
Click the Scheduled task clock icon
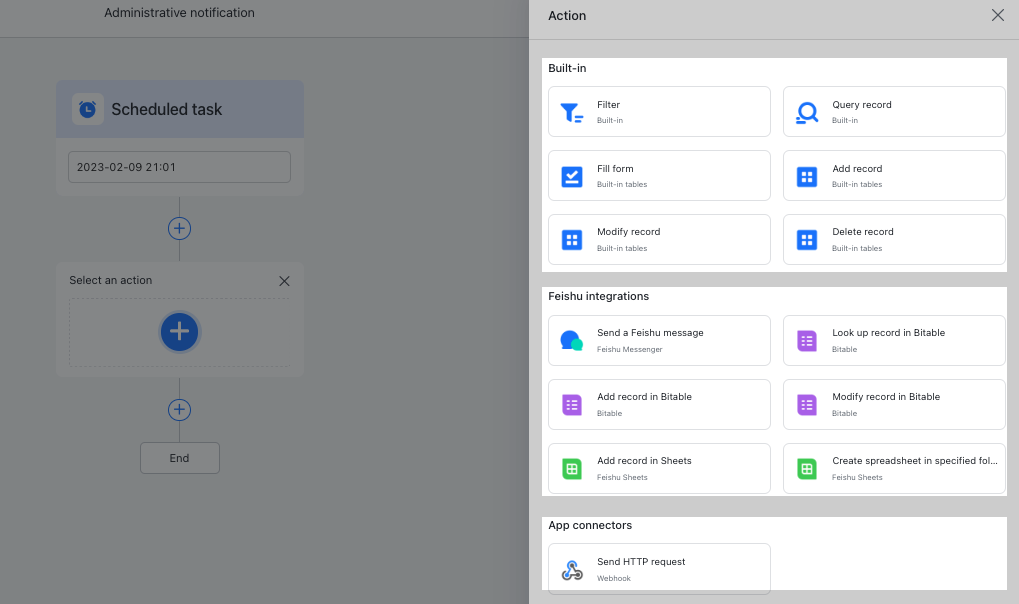click(88, 109)
